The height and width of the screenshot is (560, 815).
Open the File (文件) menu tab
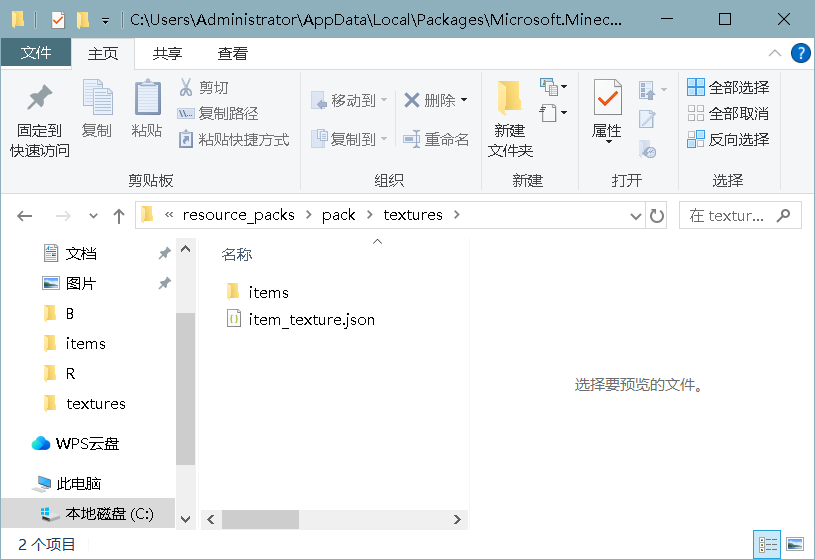[36, 53]
